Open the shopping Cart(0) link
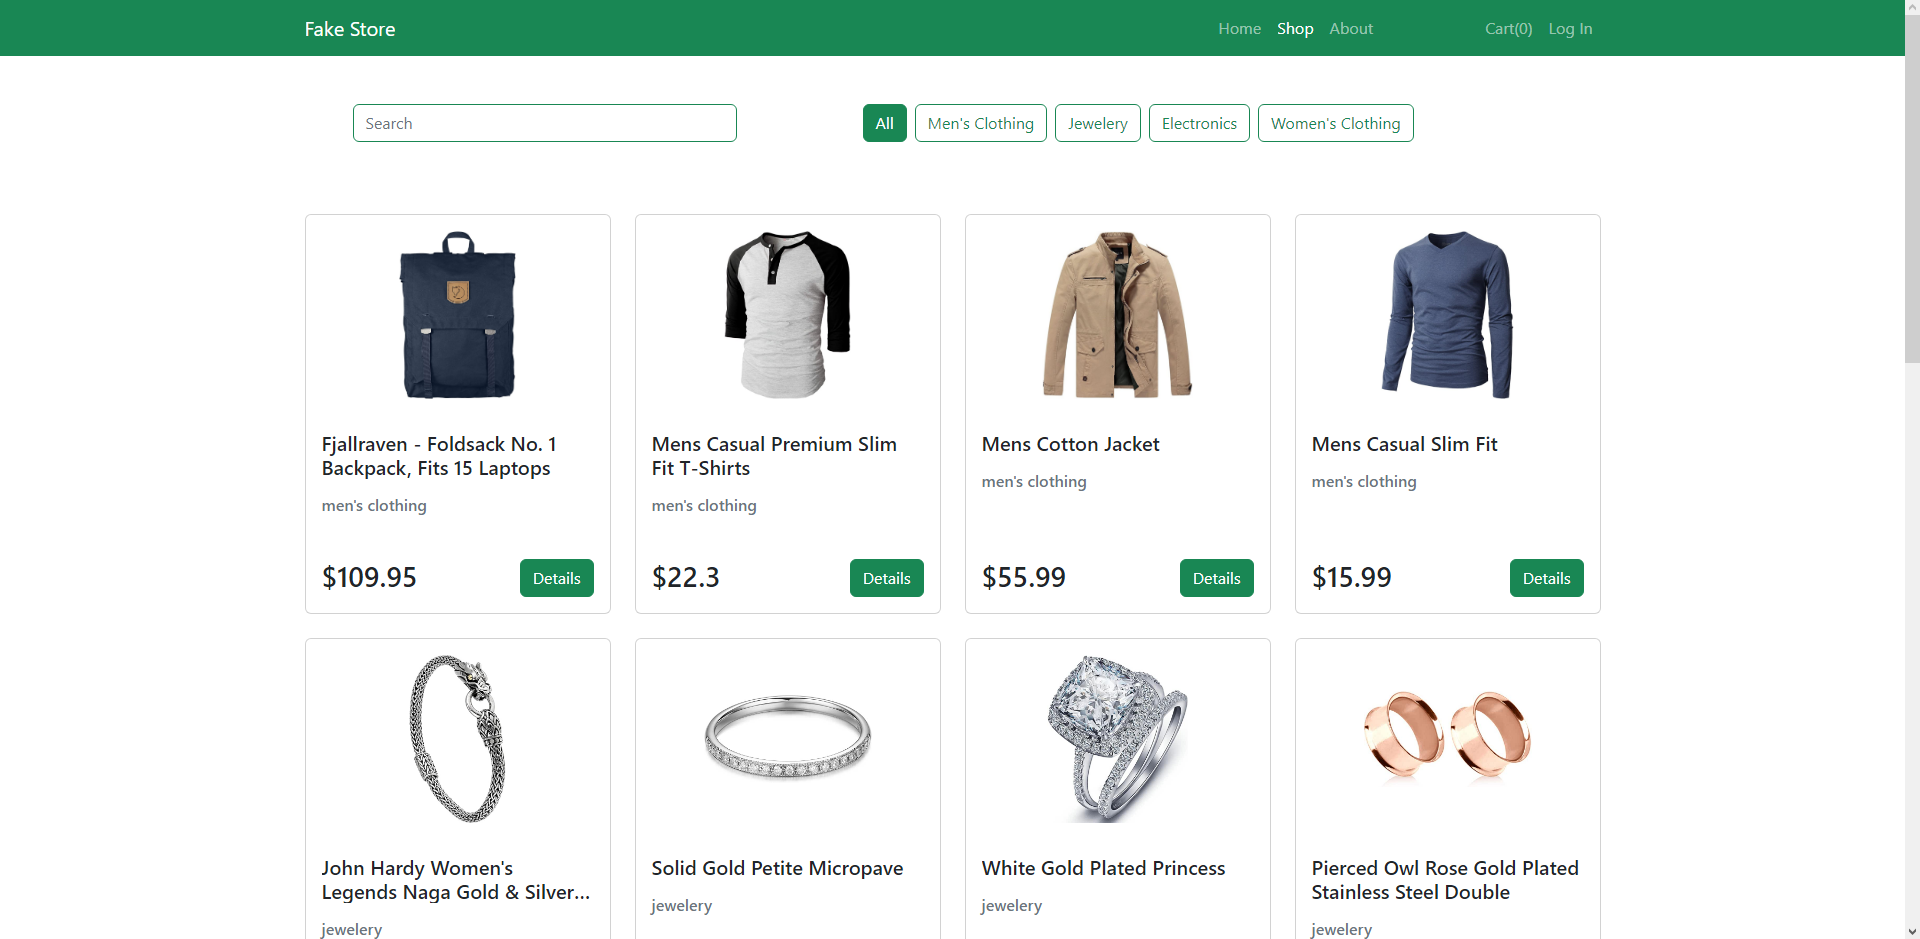Screen dimensions: 1920x939 pyautogui.click(x=1508, y=29)
